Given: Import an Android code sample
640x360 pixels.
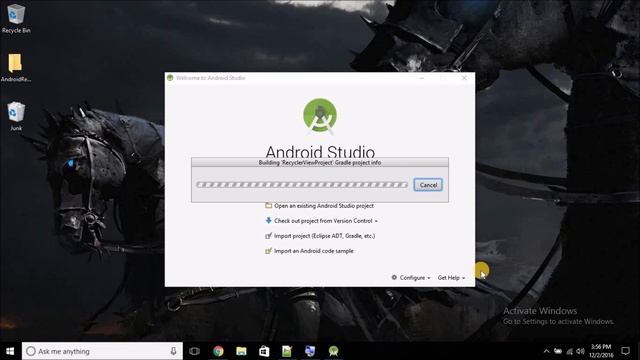Looking at the screenshot, I should (x=313, y=251).
